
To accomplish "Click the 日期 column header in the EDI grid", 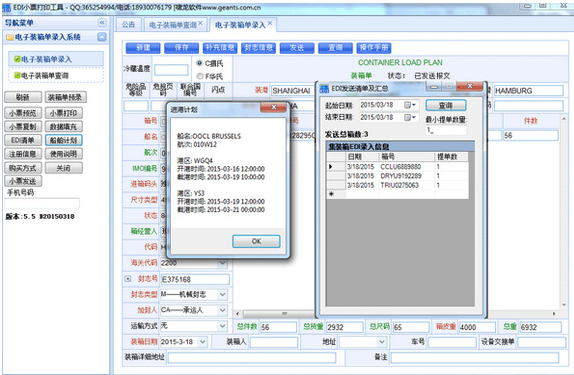I will pyautogui.click(x=362, y=157).
